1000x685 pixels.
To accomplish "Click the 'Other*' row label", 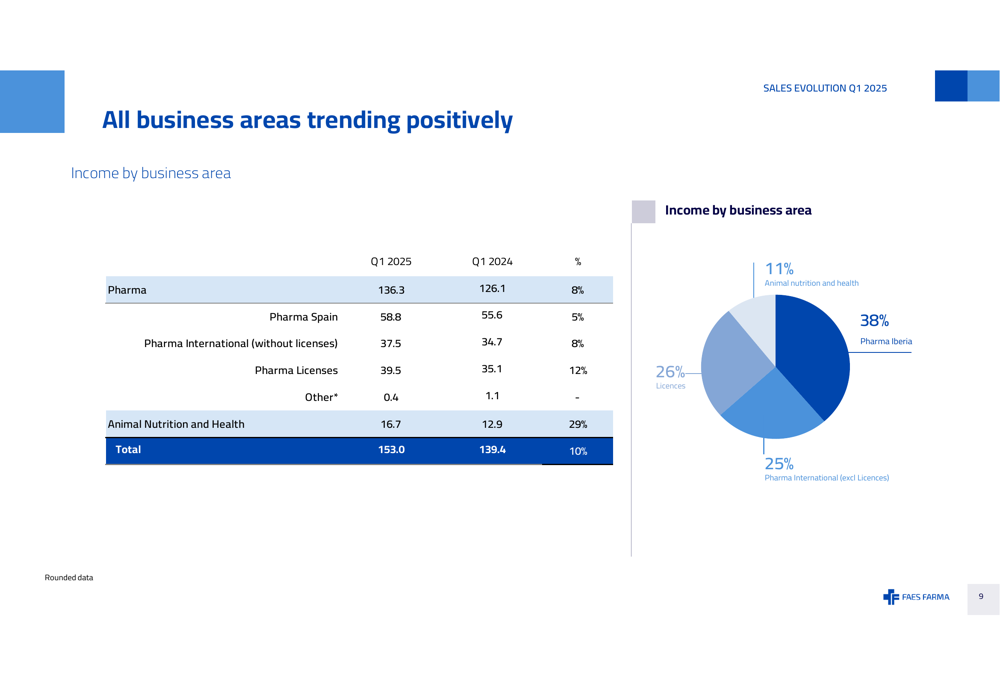I will pos(321,397).
